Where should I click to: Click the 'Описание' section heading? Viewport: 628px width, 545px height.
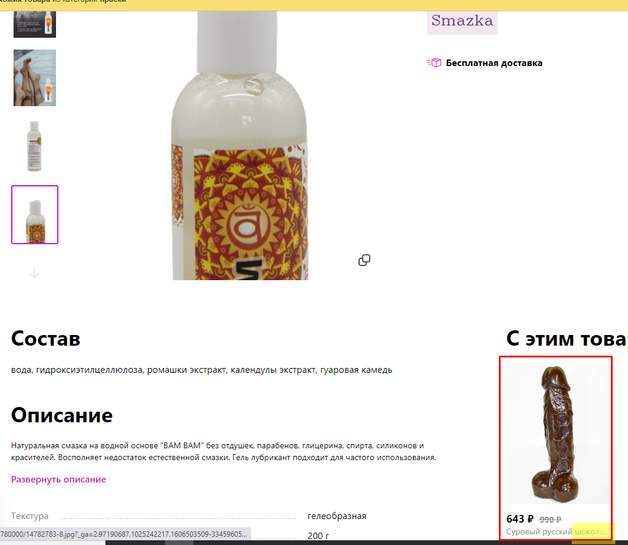coord(62,415)
